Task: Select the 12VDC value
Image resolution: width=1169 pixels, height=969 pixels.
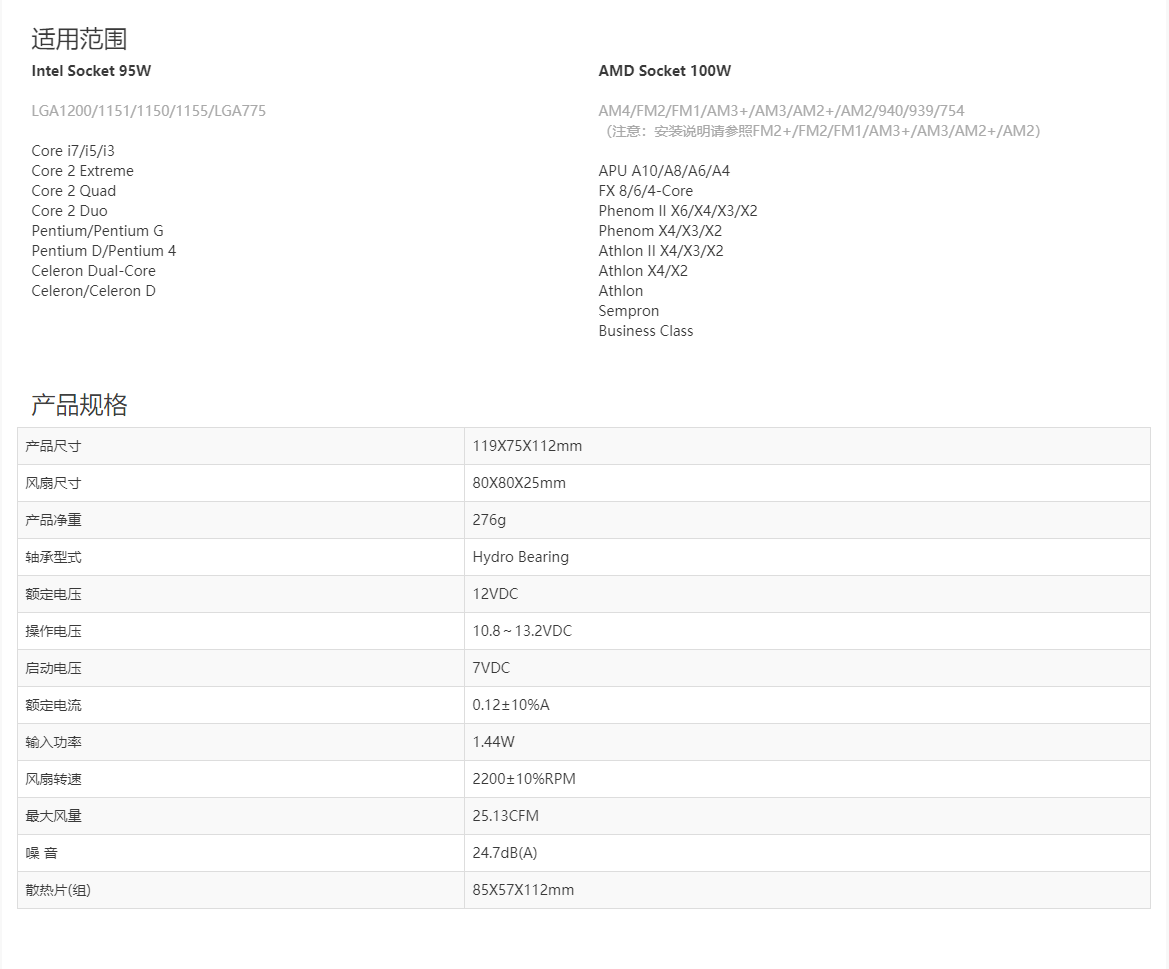Action: 495,594
